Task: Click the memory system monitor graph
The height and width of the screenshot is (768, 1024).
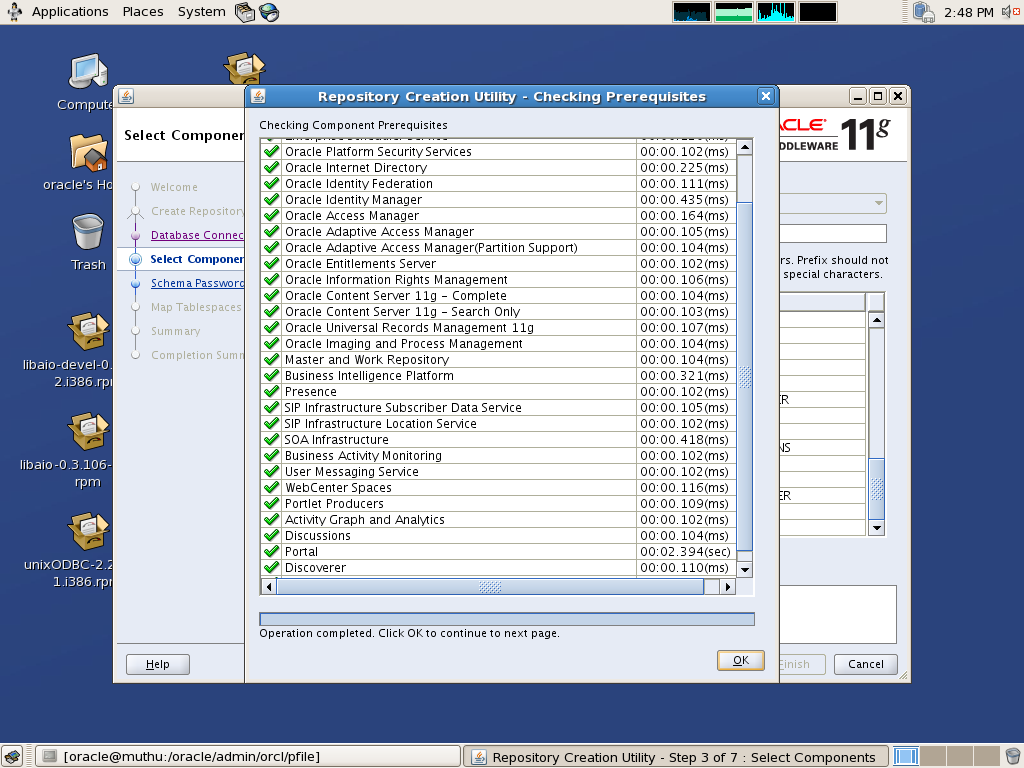Action: pyautogui.click(x=733, y=12)
